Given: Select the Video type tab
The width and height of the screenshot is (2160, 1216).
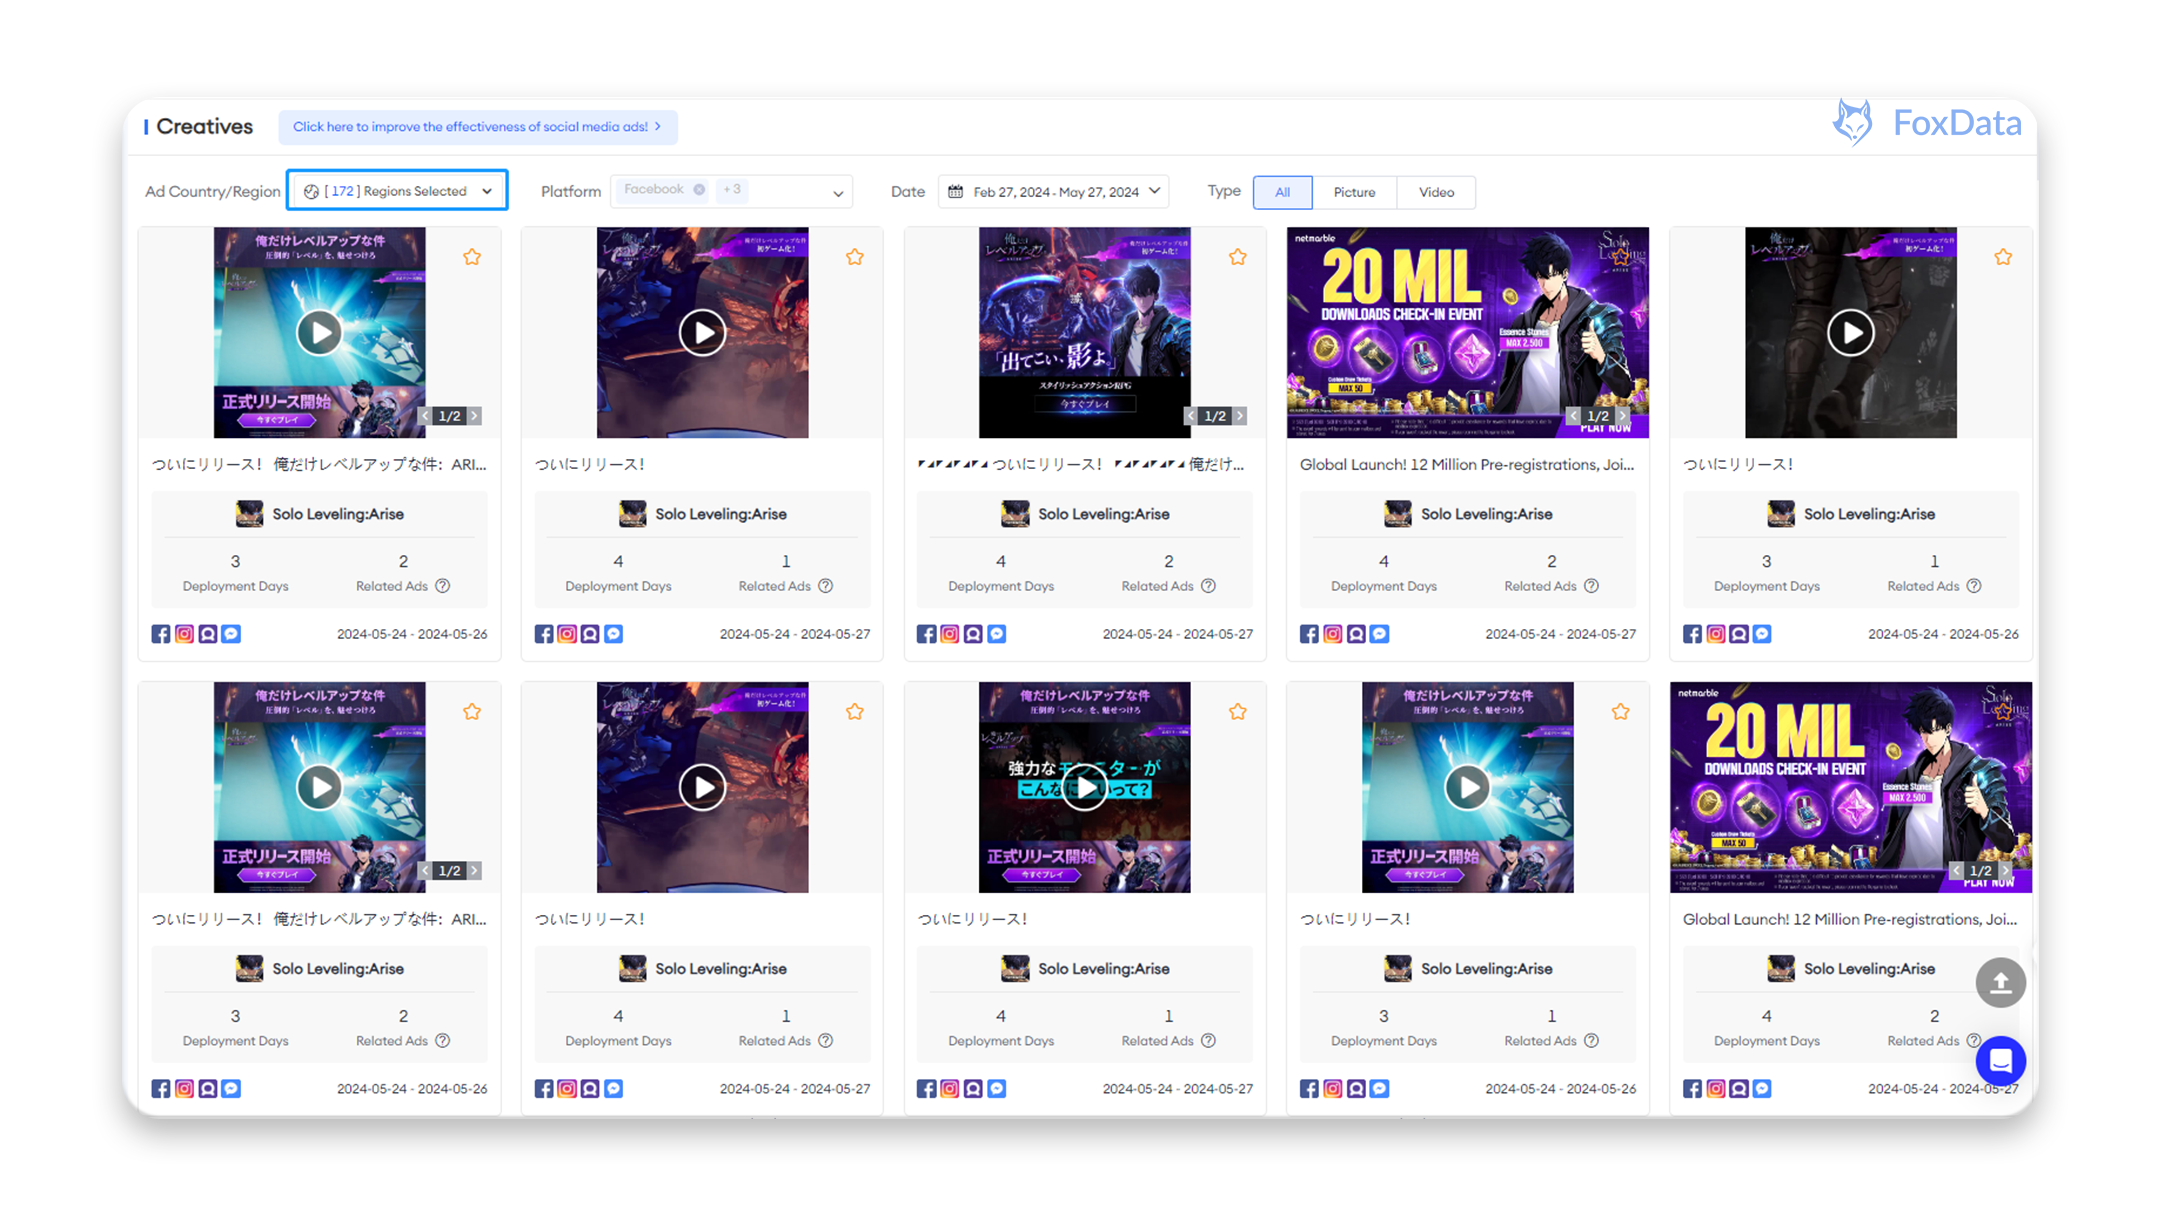Looking at the screenshot, I should 1436,192.
